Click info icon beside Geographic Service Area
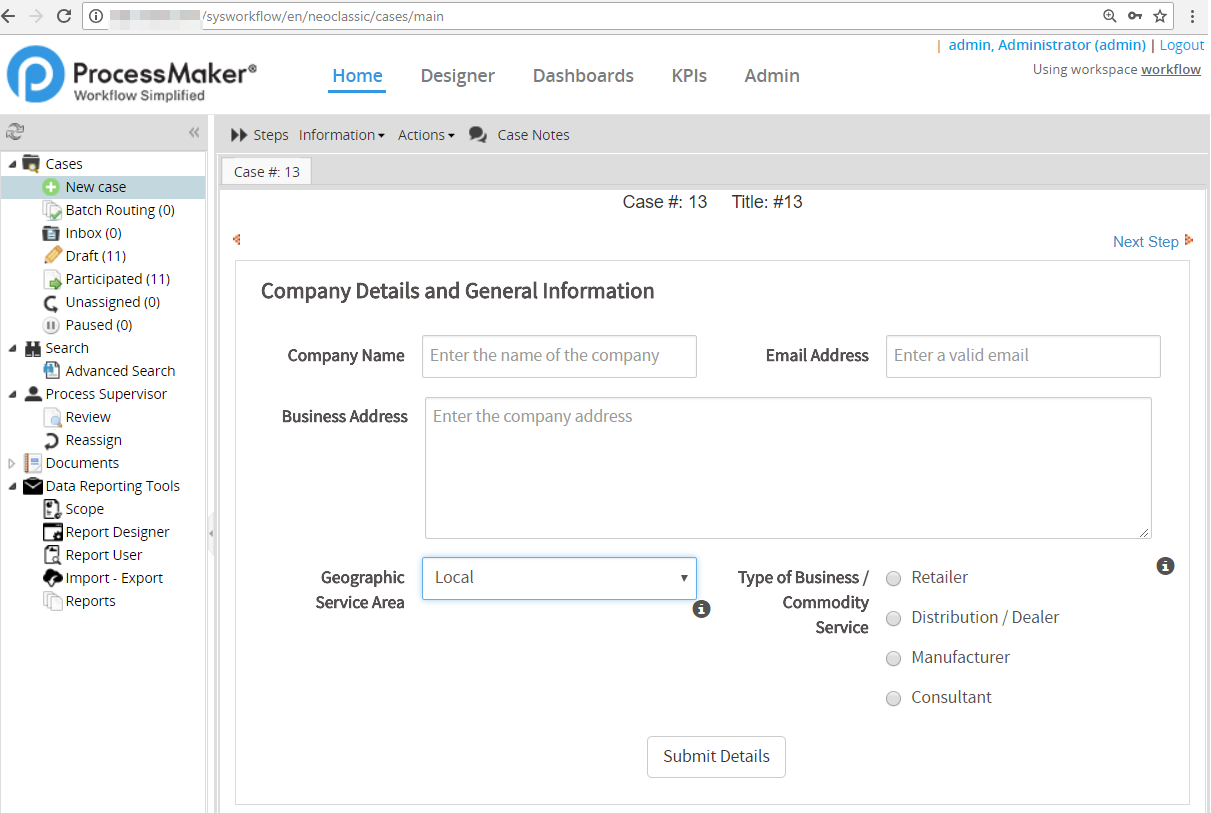The height and width of the screenshot is (813, 1211). tap(702, 609)
